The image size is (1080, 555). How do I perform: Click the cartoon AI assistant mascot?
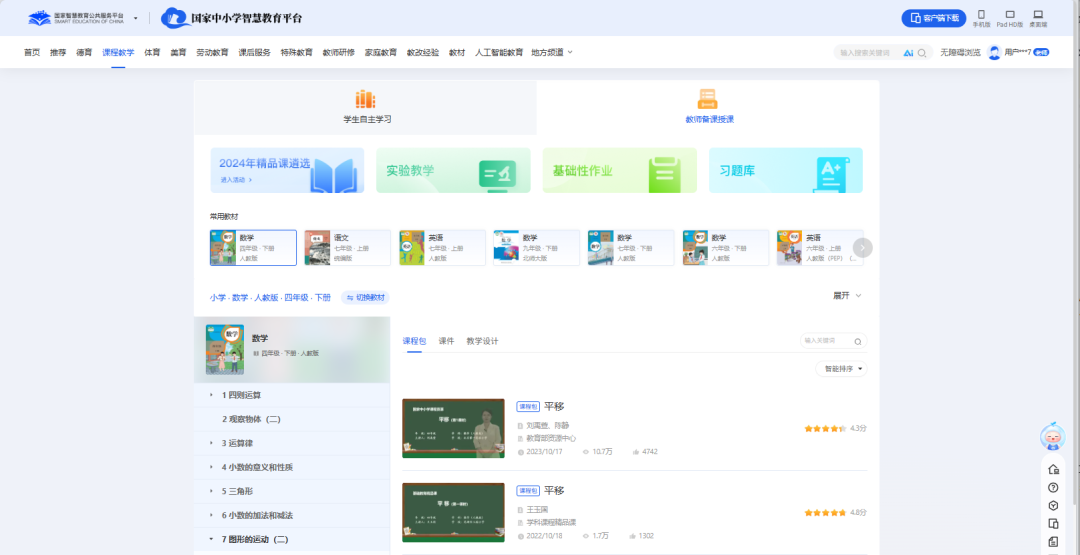pyautogui.click(x=1052, y=436)
